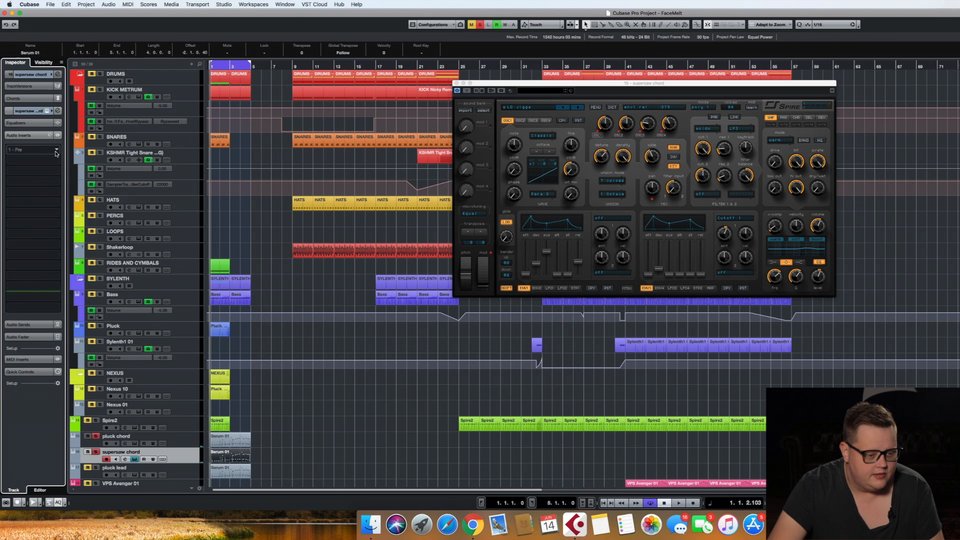Select the Object Selection arrow tool
Viewport: 960px width, 540px height.
[585, 24]
